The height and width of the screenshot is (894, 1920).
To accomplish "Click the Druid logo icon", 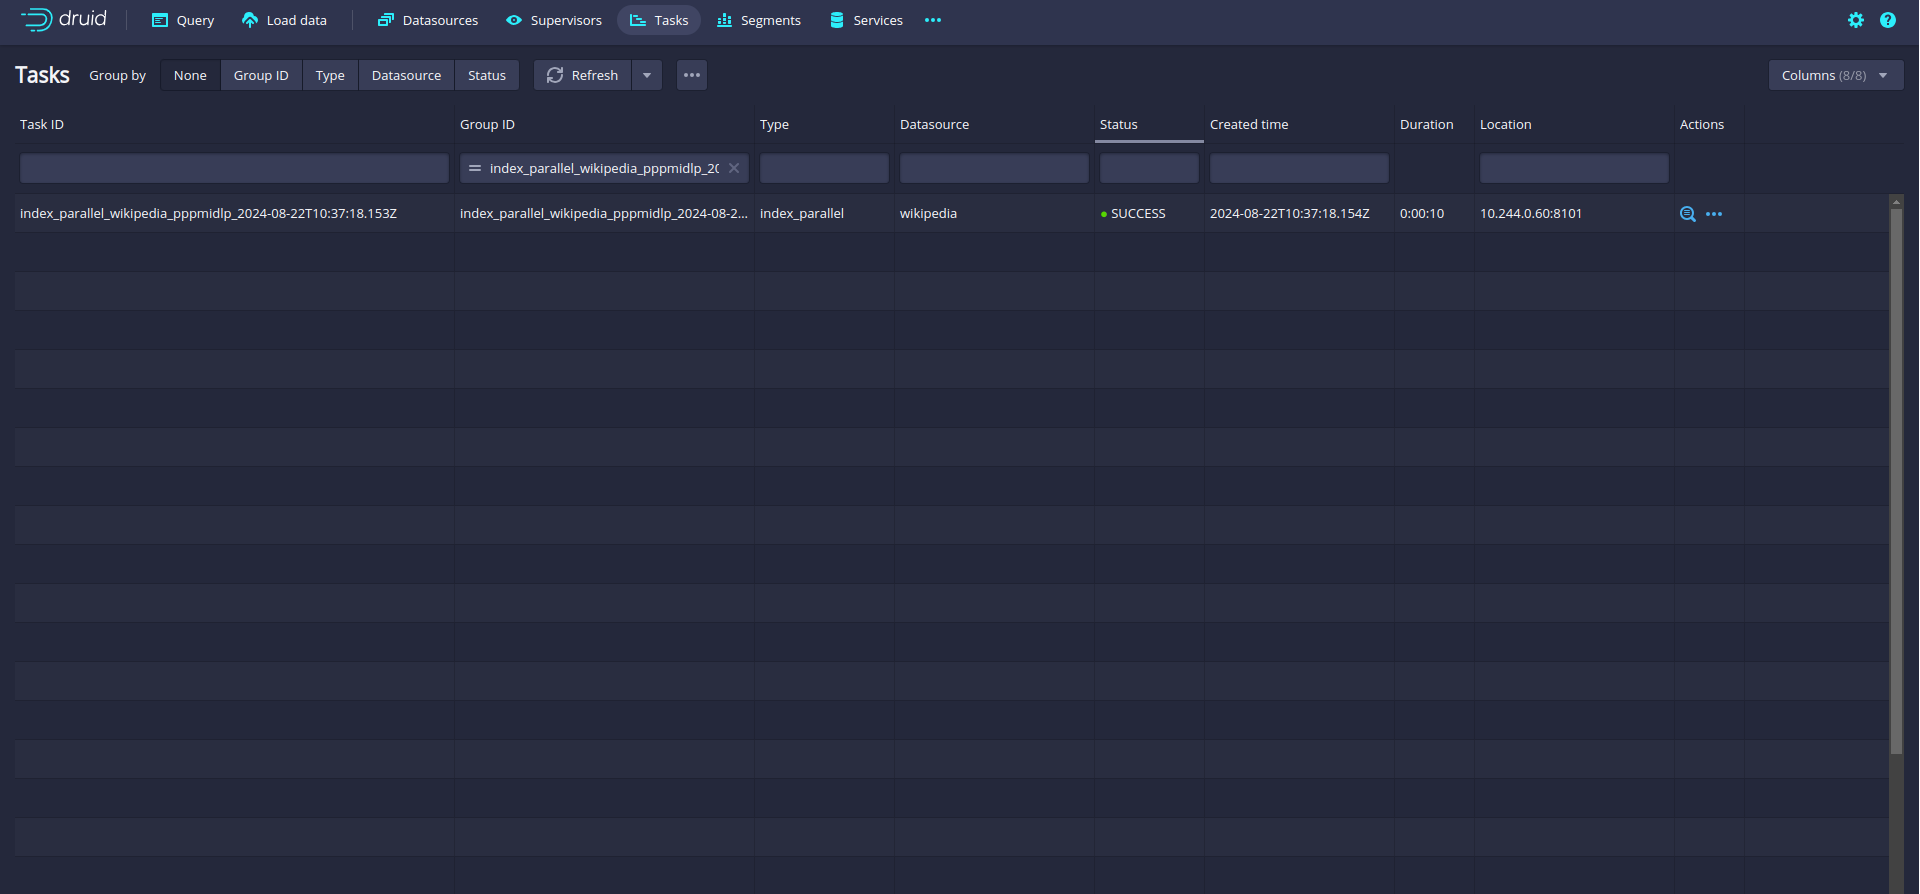I will tap(37, 20).
